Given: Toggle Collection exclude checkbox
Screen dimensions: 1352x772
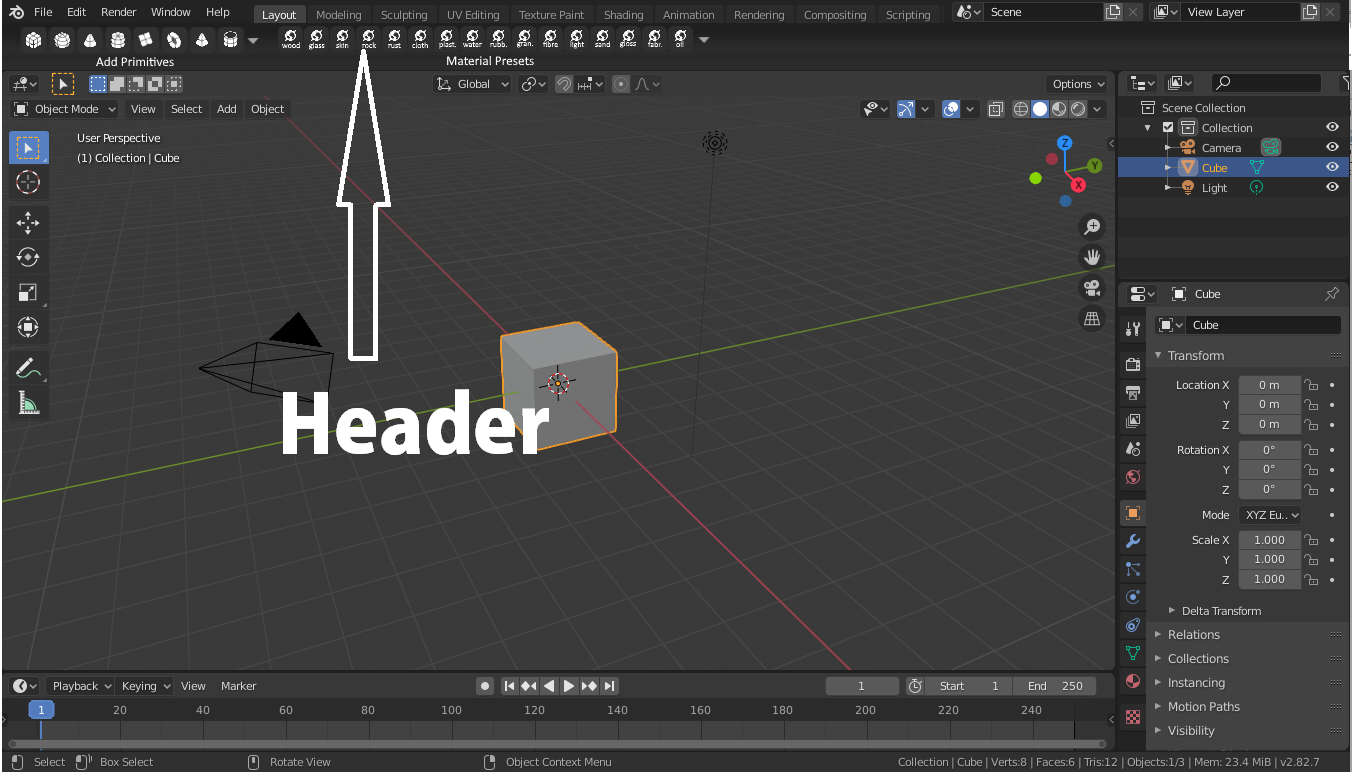Looking at the screenshot, I should coord(1168,127).
